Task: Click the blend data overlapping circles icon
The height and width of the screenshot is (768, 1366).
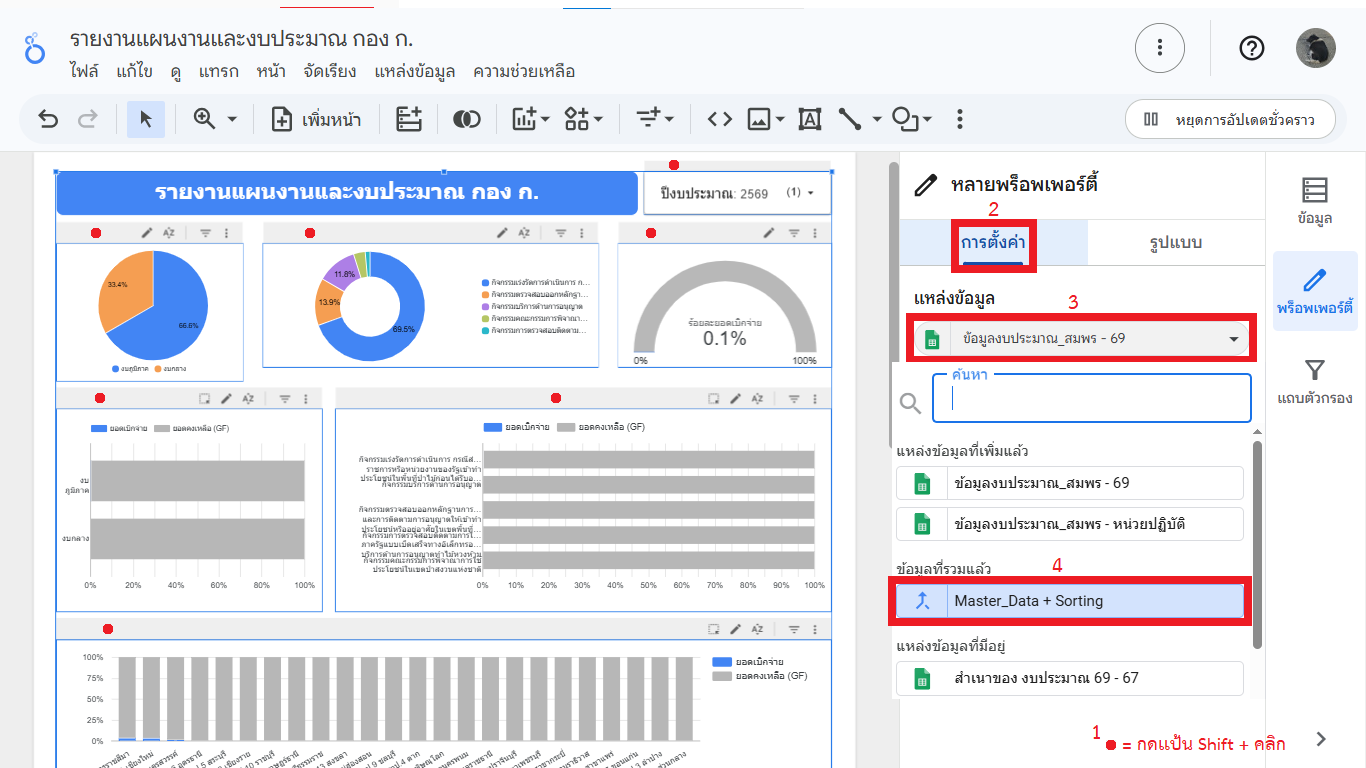Action: 465,120
